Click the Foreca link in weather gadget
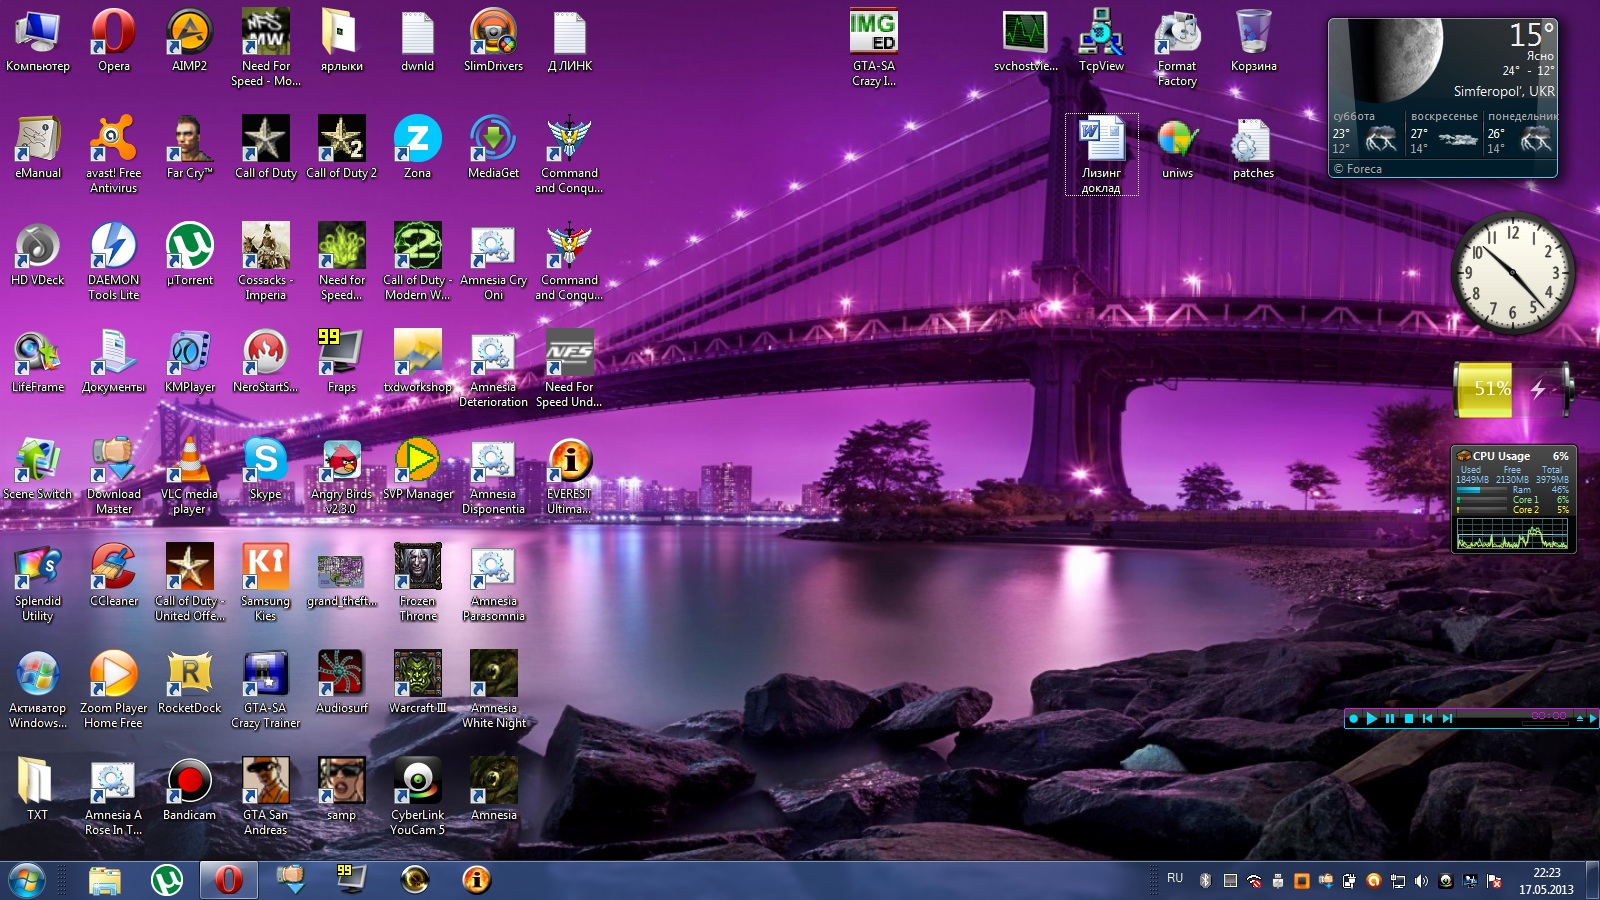Image resolution: width=1600 pixels, height=900 pixels. coord(1358,169)
